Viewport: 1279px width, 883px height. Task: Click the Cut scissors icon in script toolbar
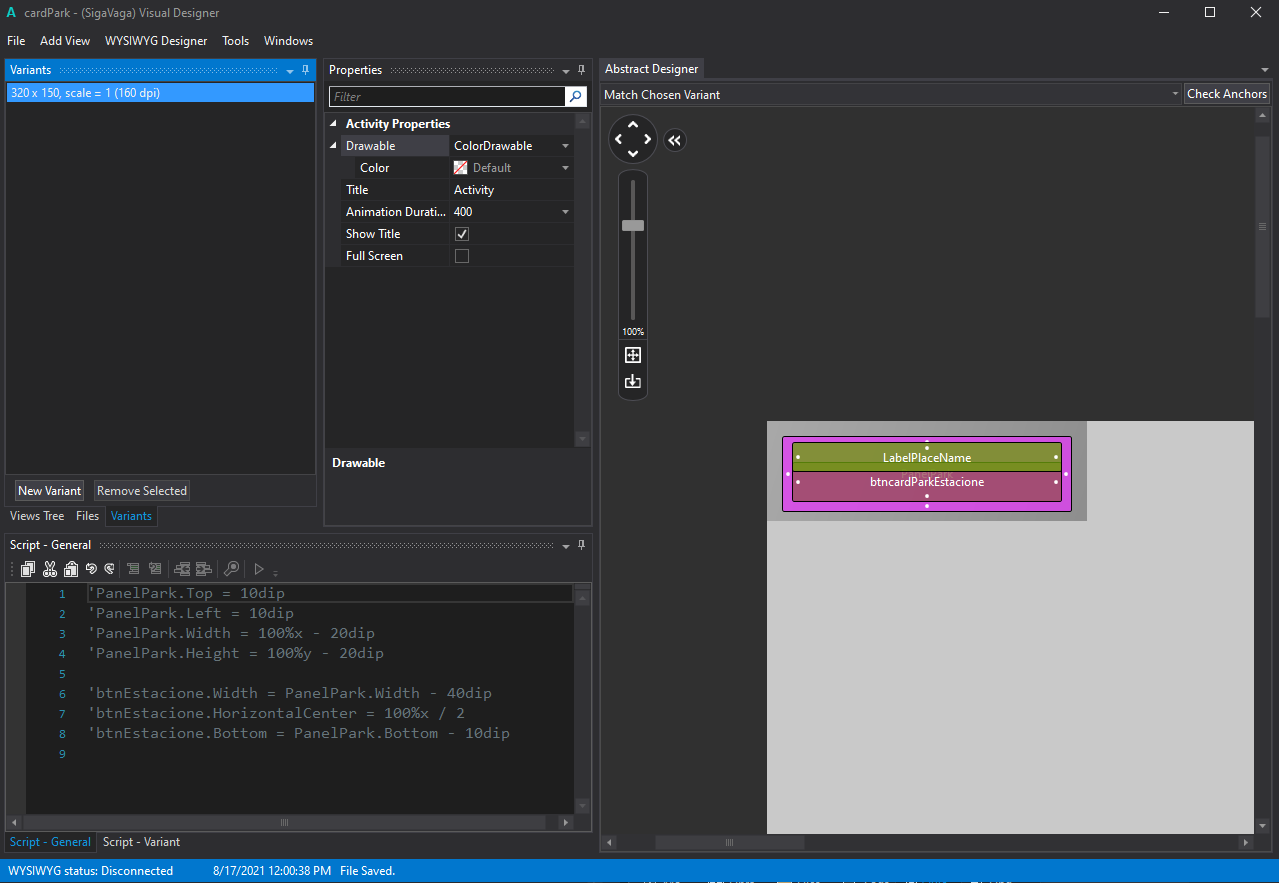pyautogui.click(x=50, y=569)
